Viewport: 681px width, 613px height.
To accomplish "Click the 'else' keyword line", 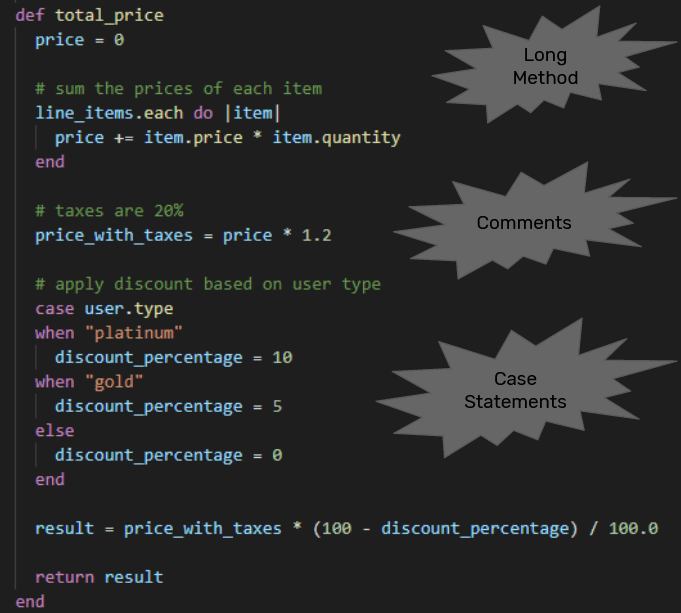I will (55, 431).
